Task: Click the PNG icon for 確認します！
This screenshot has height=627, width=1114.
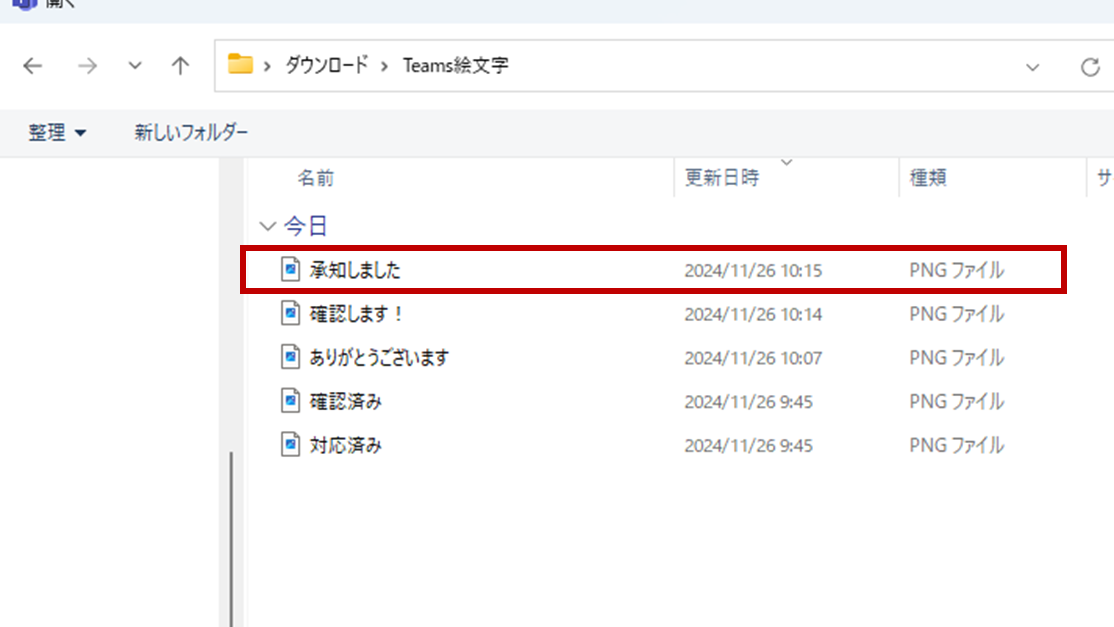Action: [290, 314]
